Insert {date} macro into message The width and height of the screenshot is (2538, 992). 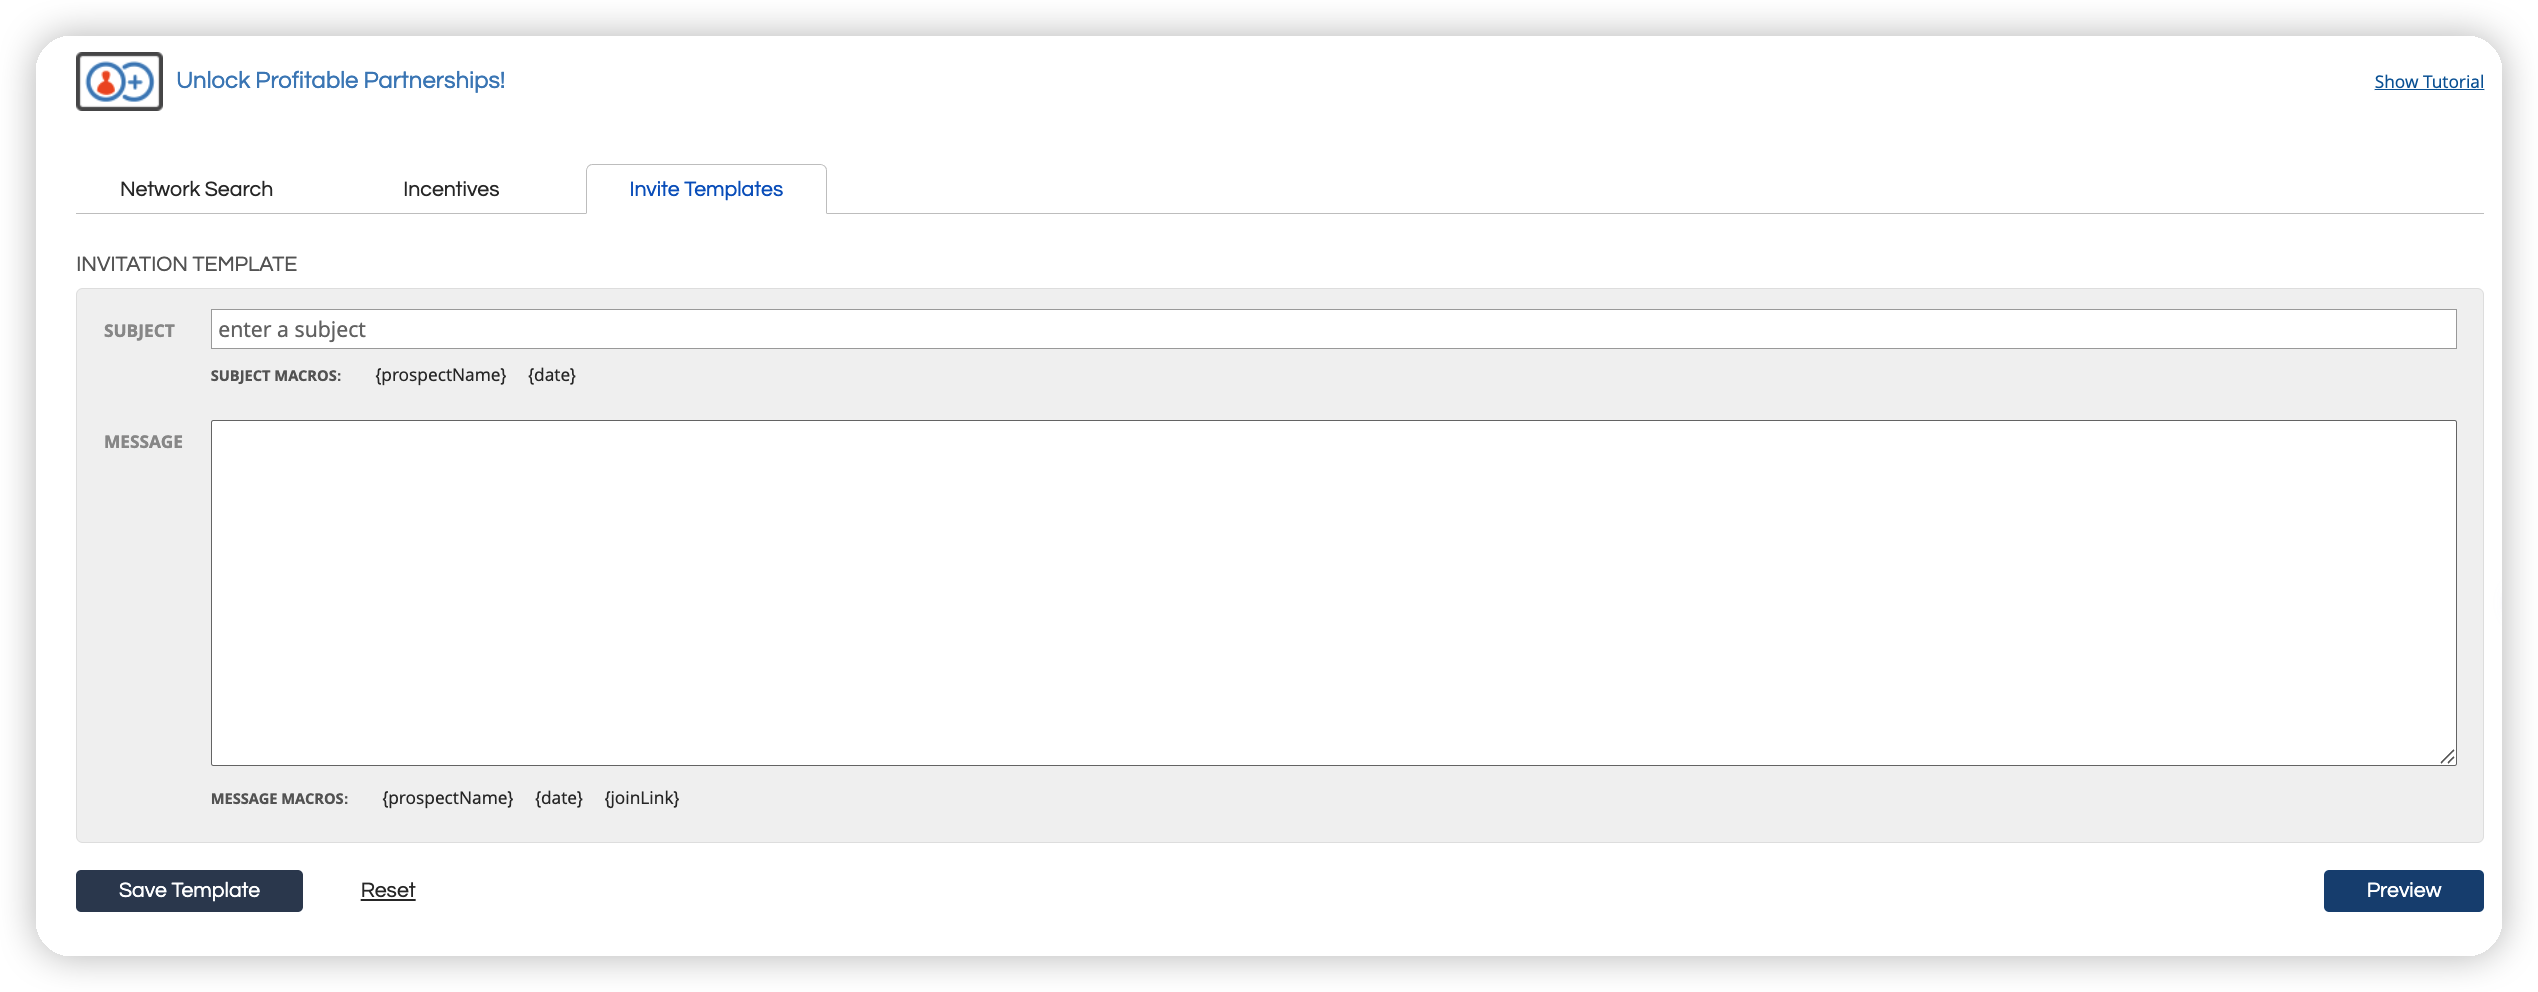click(559, 798)
